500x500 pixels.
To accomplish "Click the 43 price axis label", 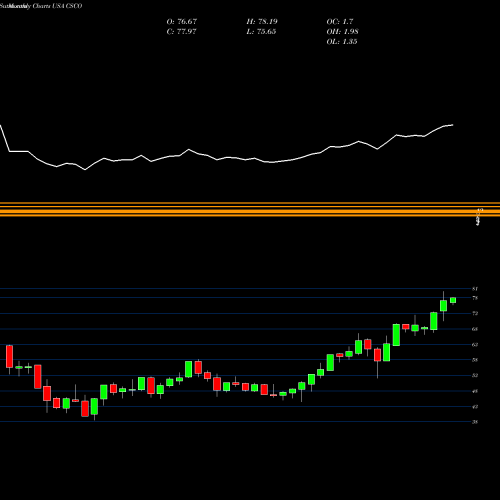I will coord(475,407).
